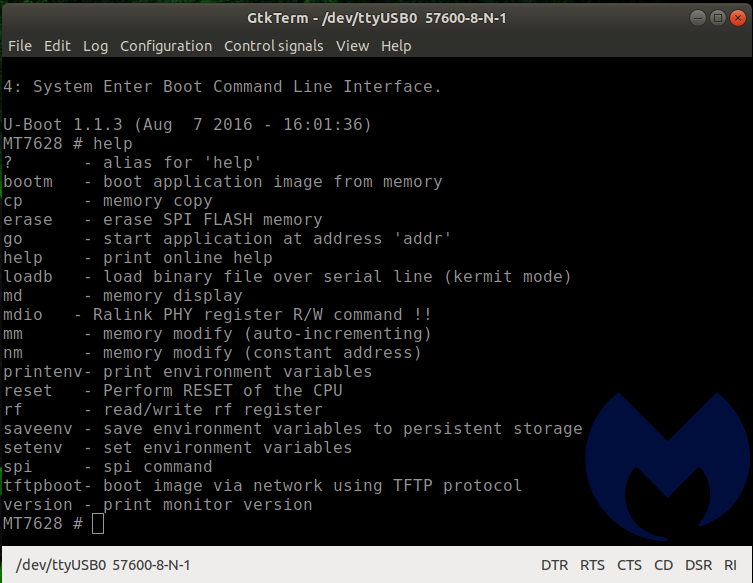The image size is (753, 583).
Task: Click the RI signal indicator
Action: click(x=730, y=565)
